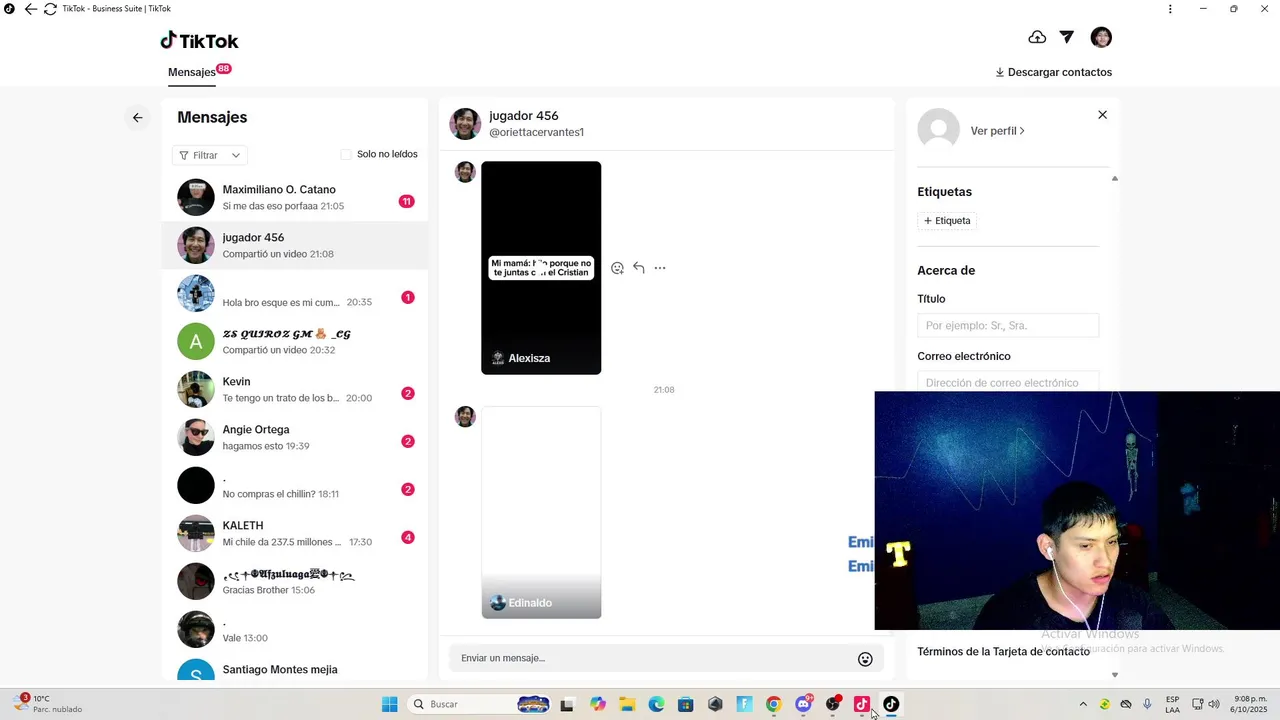Switch to the Mensajes tab
This screenshot has height=720, width=1280.
click(192, 72)
